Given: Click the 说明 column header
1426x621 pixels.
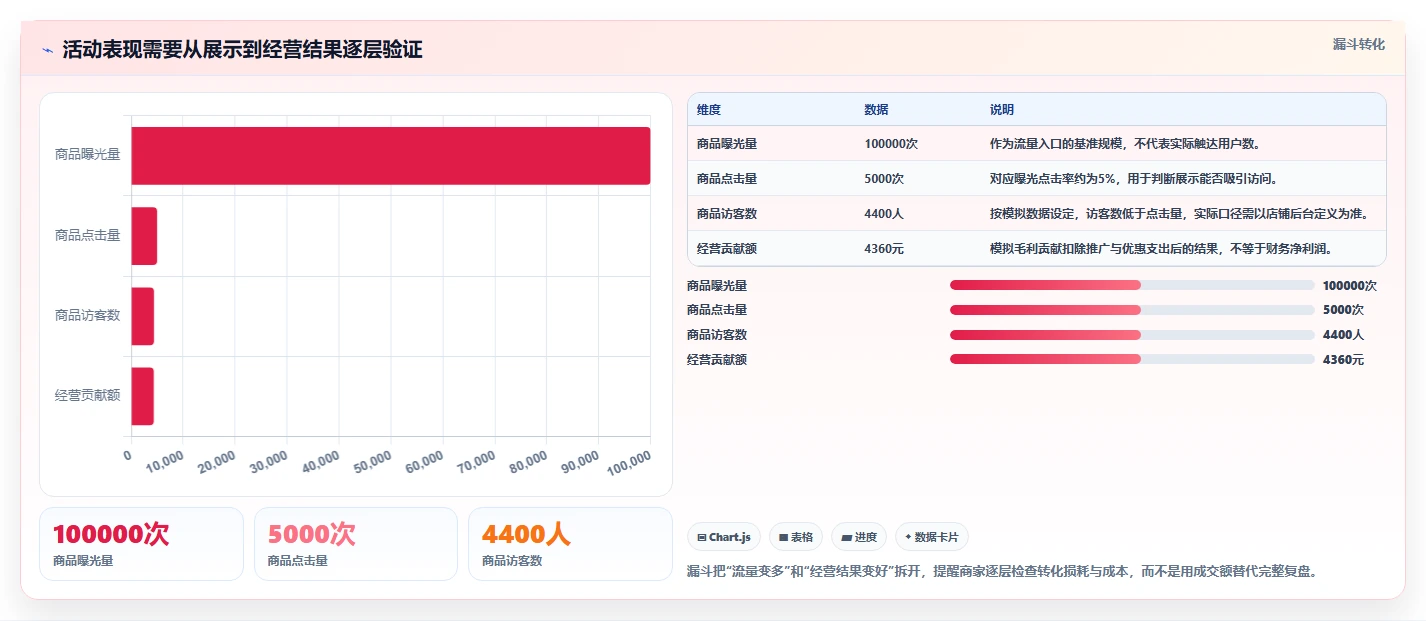Looking at the screenshot, I should coord(1002,110).
